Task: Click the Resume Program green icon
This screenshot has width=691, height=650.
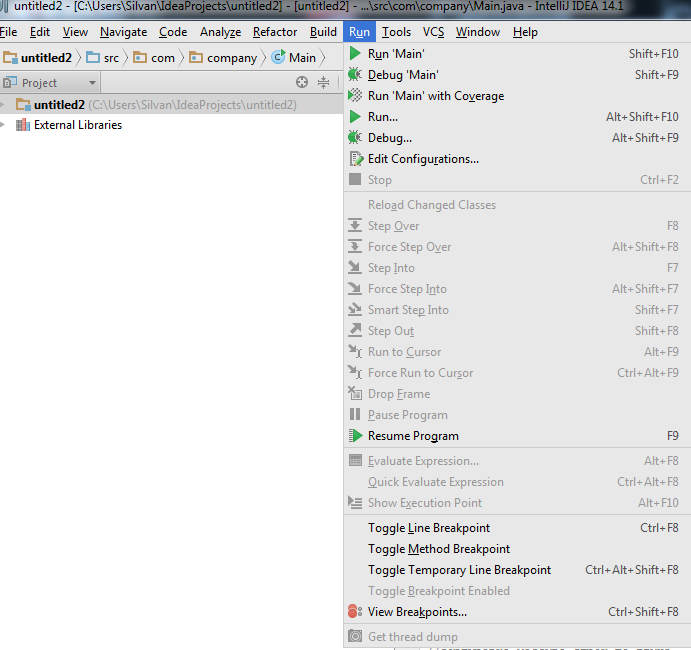Action: click(x=355, y=435)
